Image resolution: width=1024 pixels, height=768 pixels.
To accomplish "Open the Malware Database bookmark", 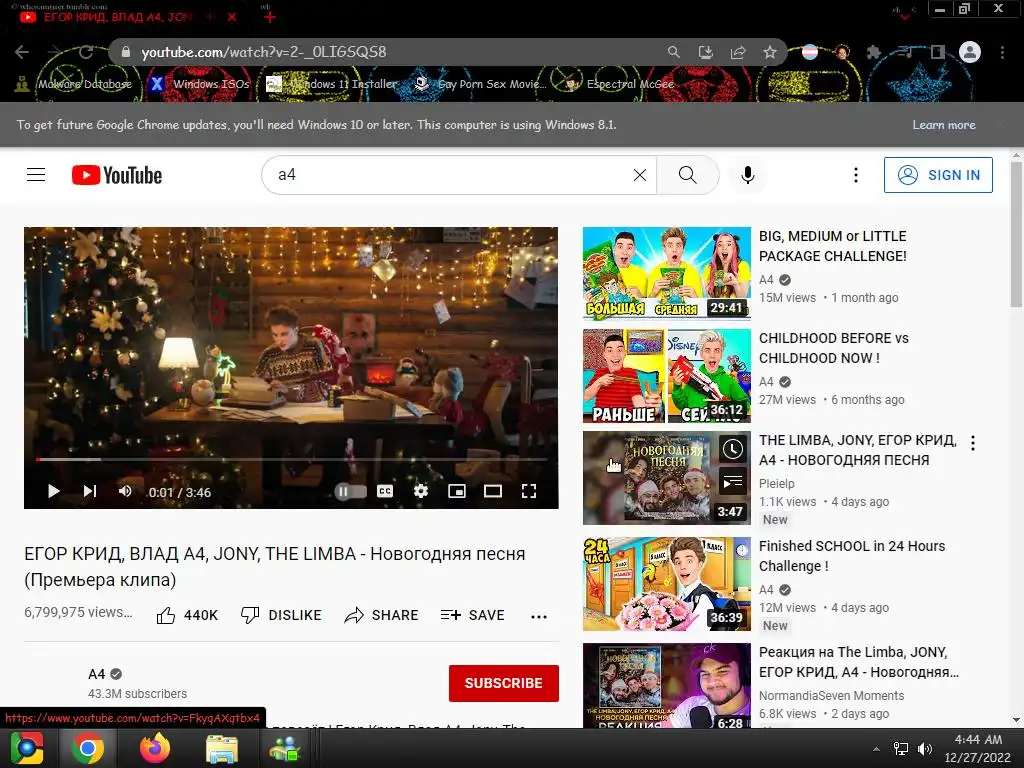I will click(x=74, y=84).
